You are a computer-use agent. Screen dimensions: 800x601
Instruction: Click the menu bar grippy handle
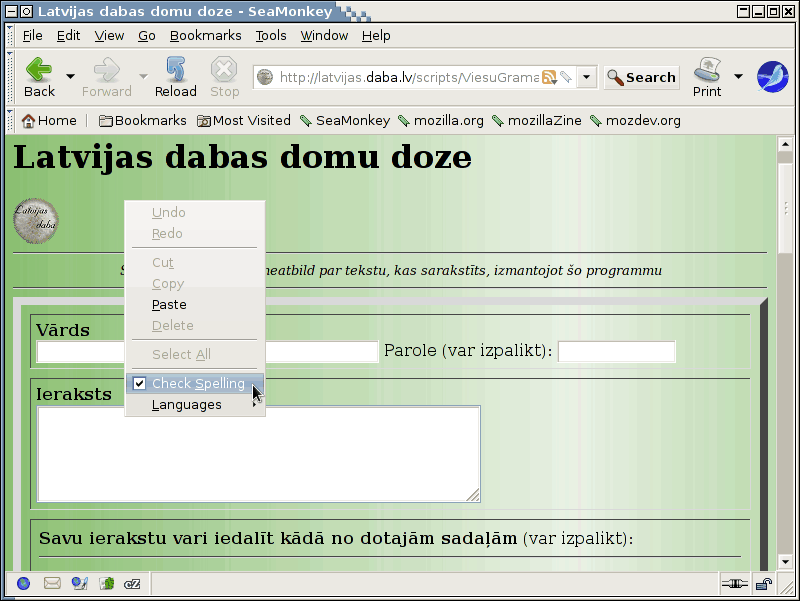coord(10,36)
